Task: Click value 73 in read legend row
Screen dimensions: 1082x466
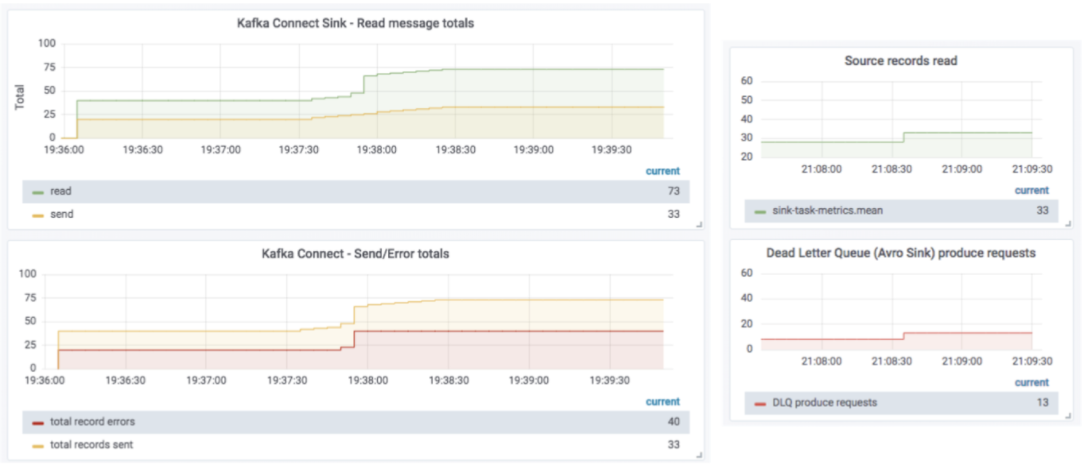Action: [x=673, y=192]
